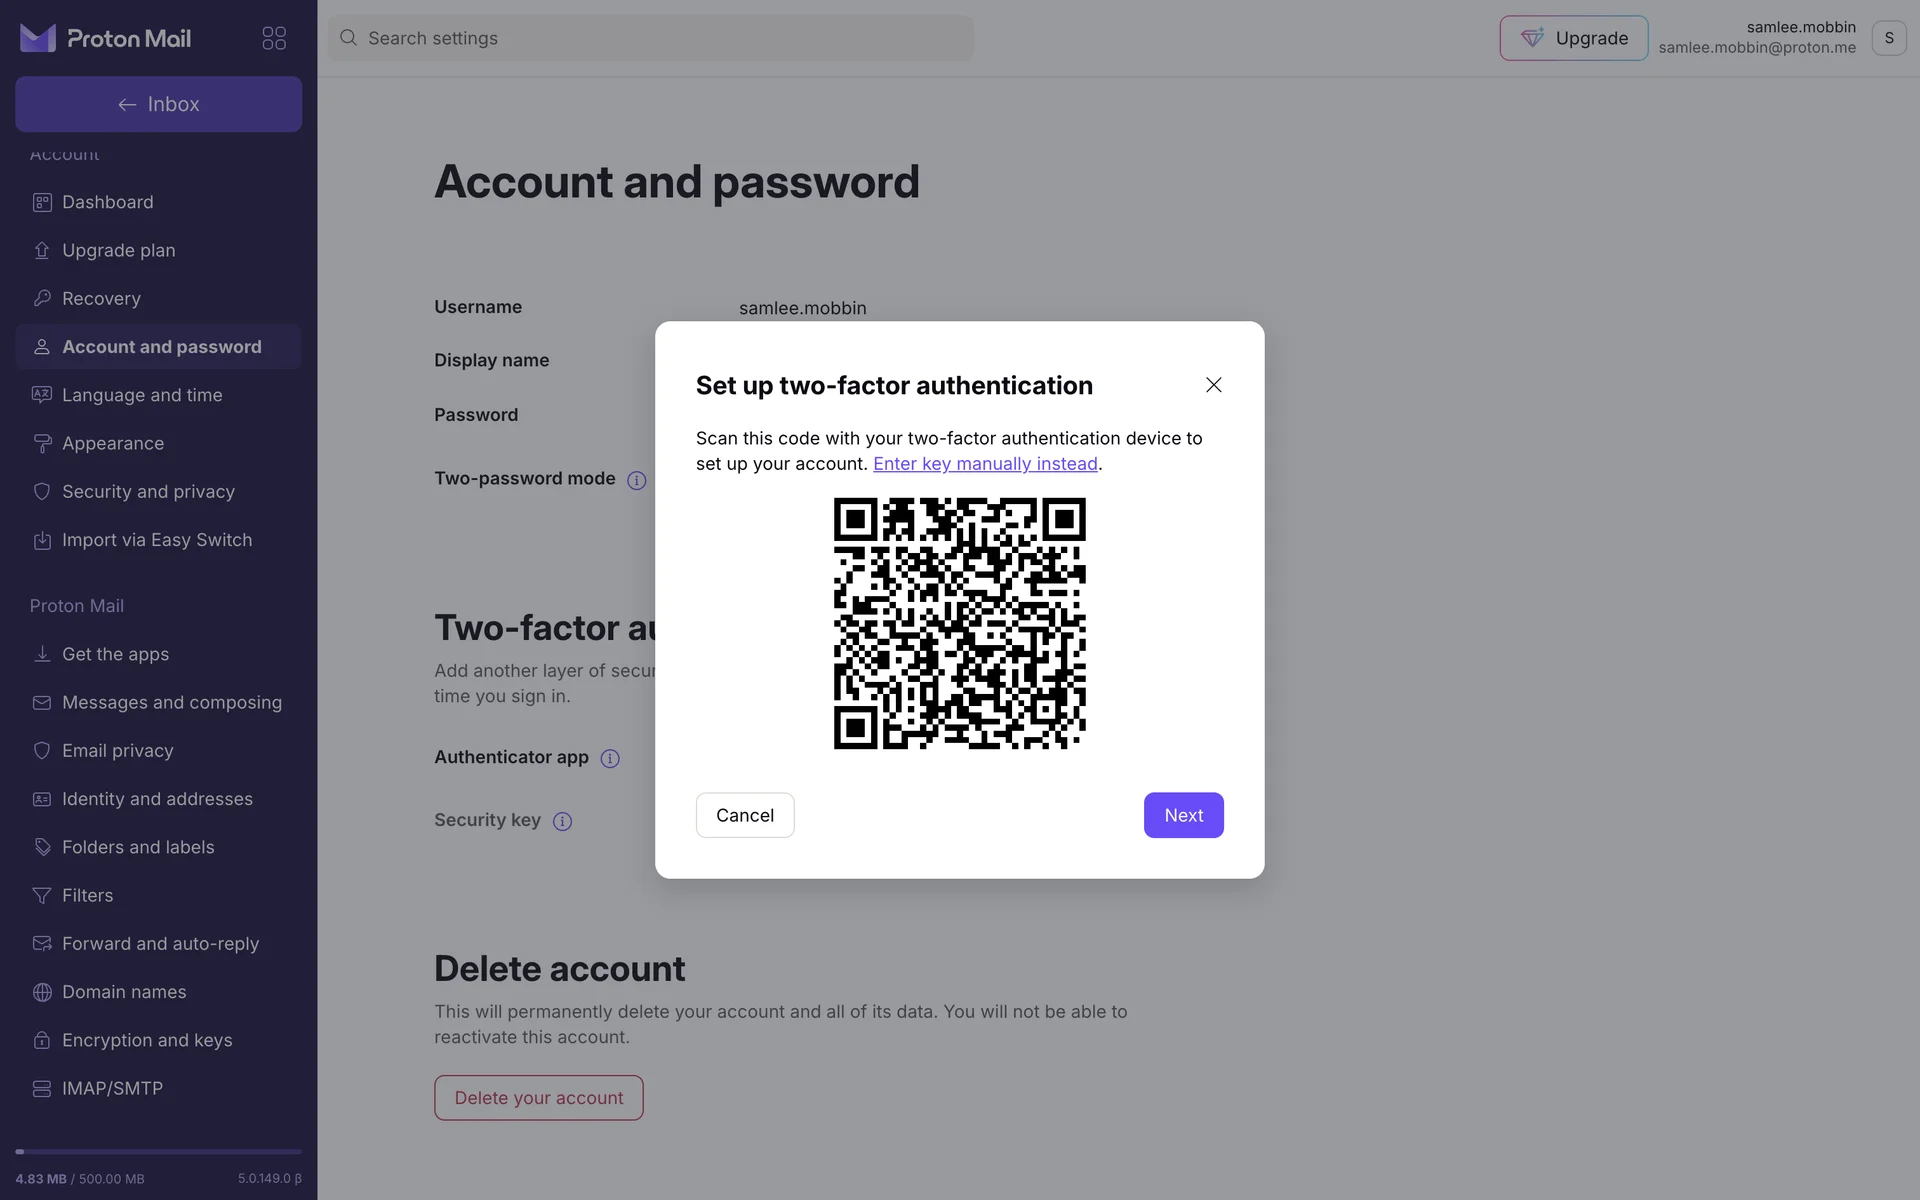
Task: Click the storage usage progress bar
Action: 159,1152
